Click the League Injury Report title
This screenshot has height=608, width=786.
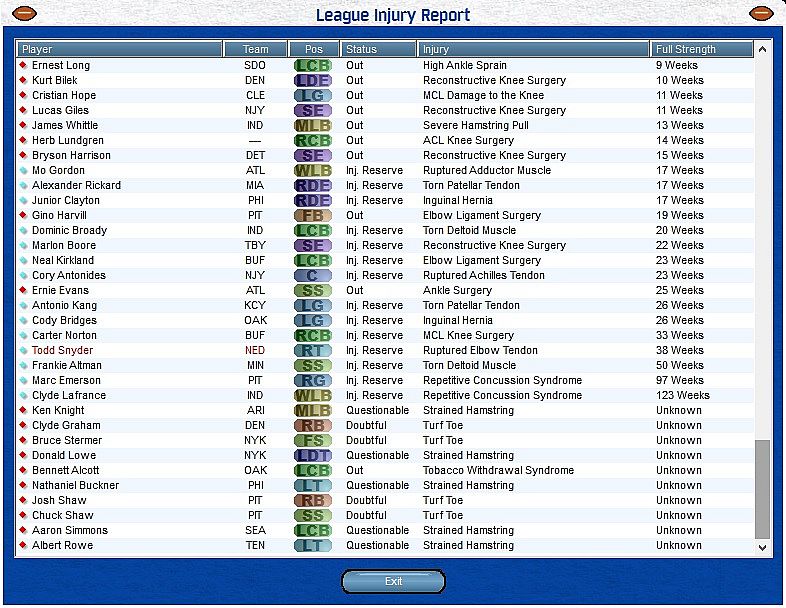(393, 15)
